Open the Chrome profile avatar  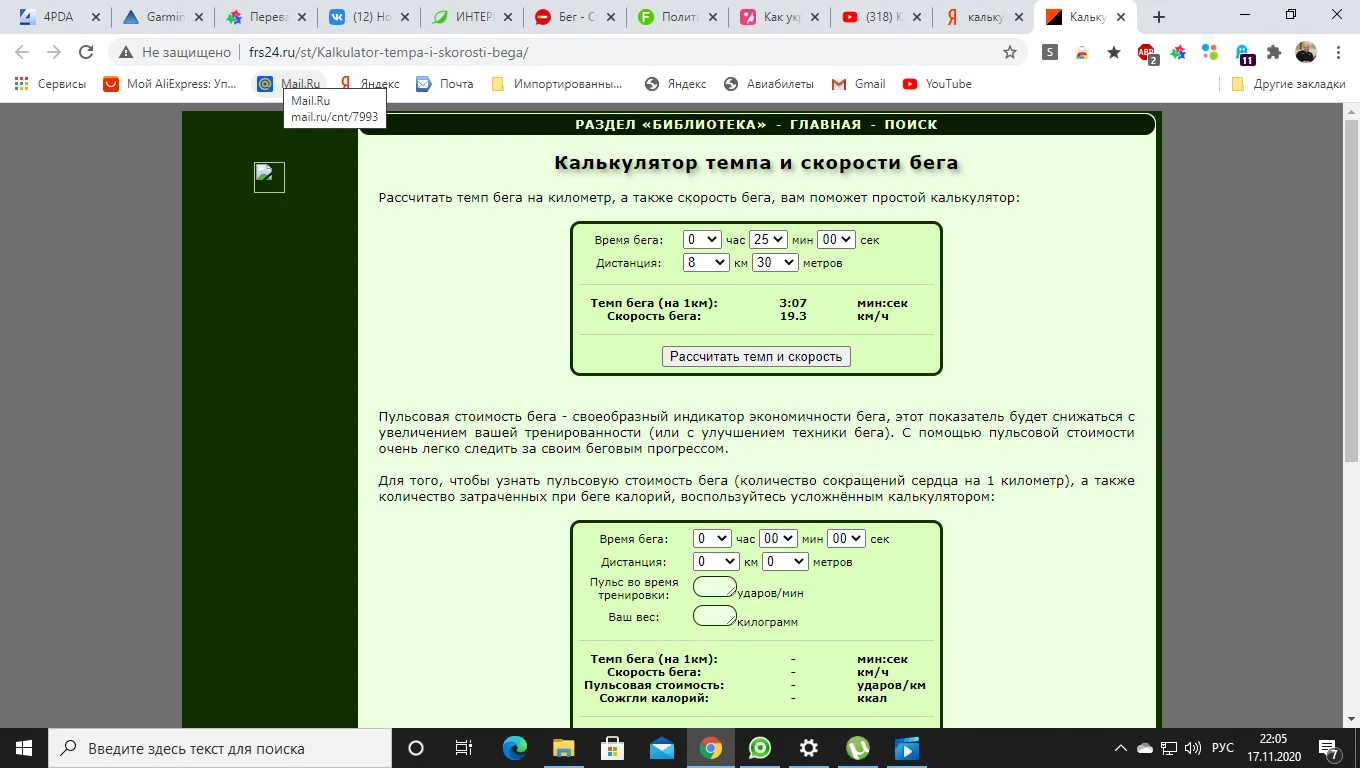coord(1306,53)
